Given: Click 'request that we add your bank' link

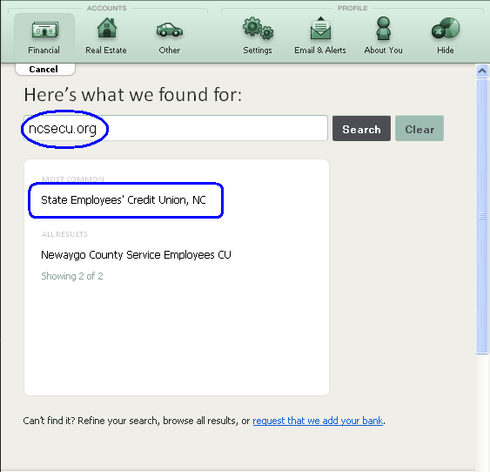Looking at the screenshot, I should point(318,421).
